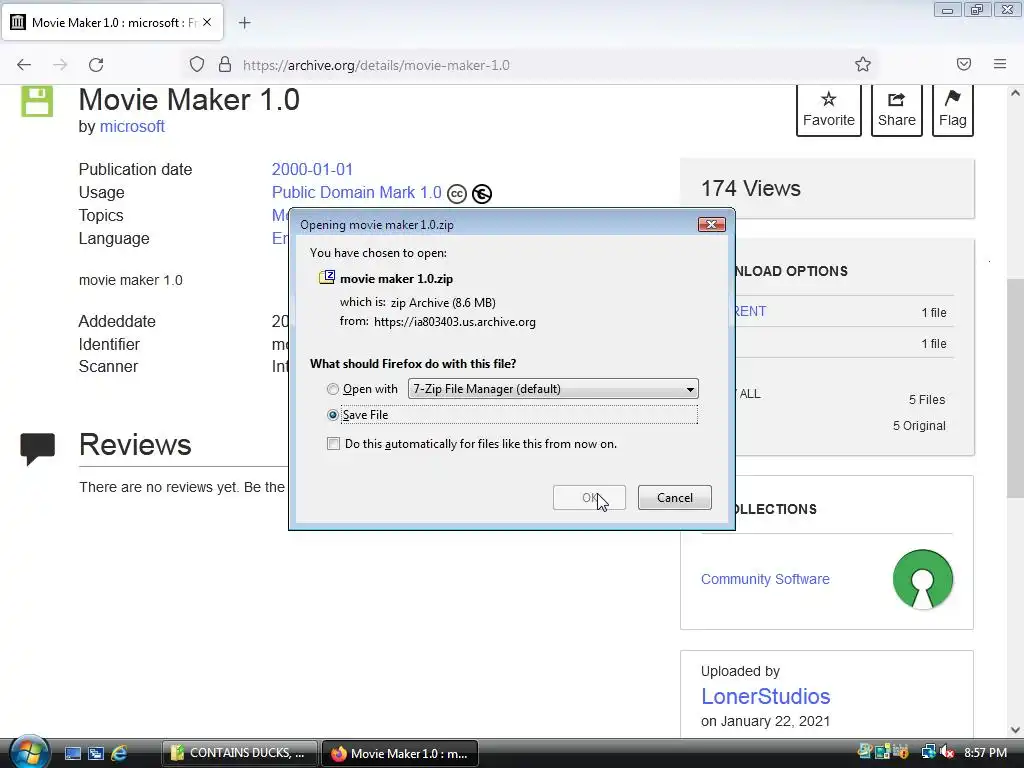Click the scrollbar down arrow

pos(1015,730)
